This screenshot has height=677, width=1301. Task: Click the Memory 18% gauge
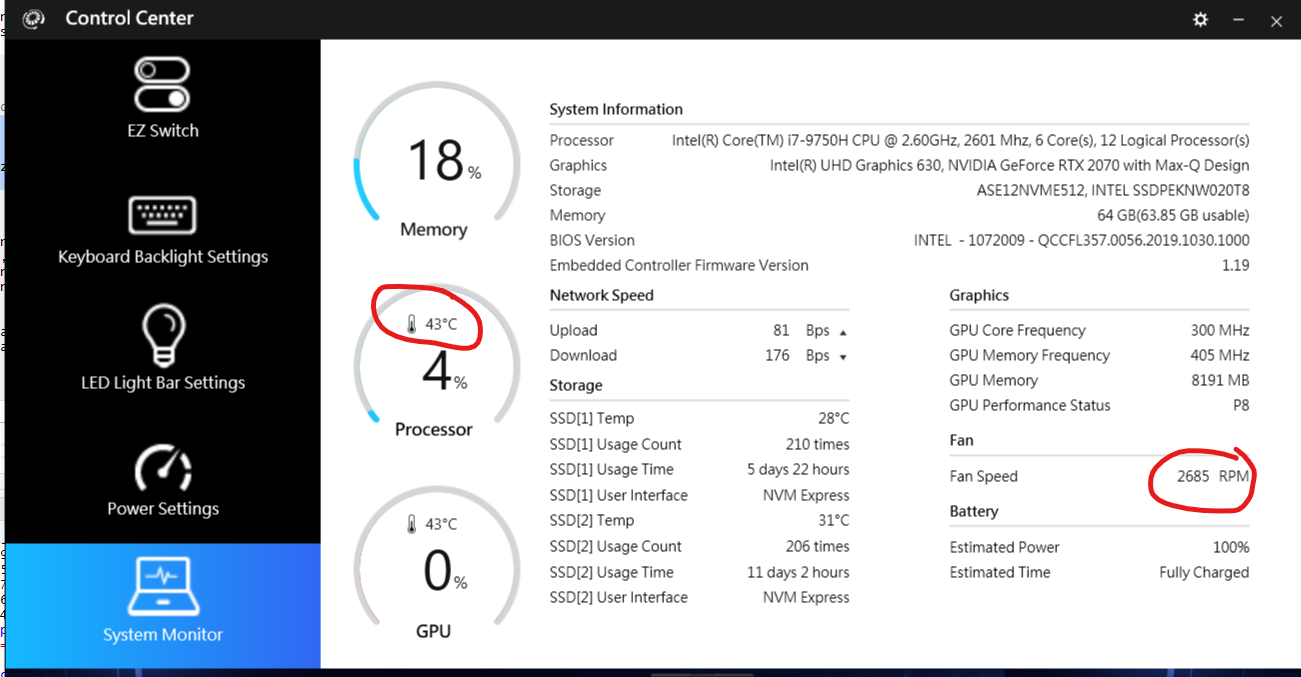(x=436, y=162)
